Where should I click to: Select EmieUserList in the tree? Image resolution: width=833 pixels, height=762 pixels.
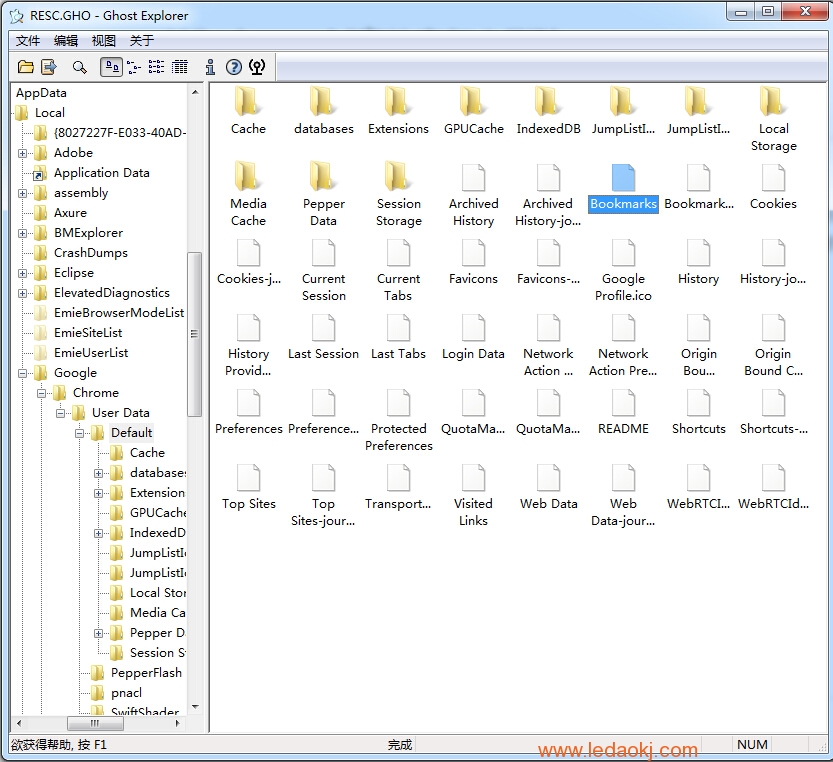(91, 353)
